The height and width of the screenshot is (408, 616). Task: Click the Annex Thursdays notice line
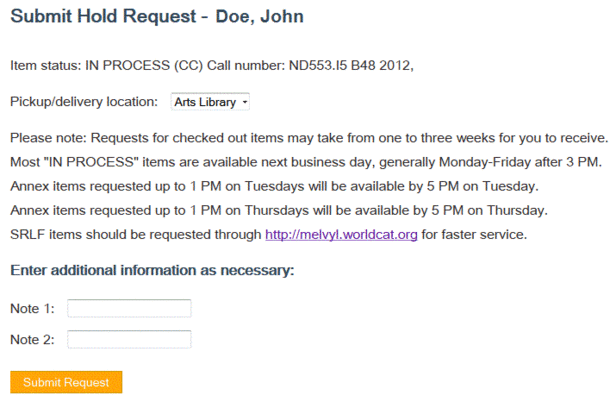tap(278, 210)
